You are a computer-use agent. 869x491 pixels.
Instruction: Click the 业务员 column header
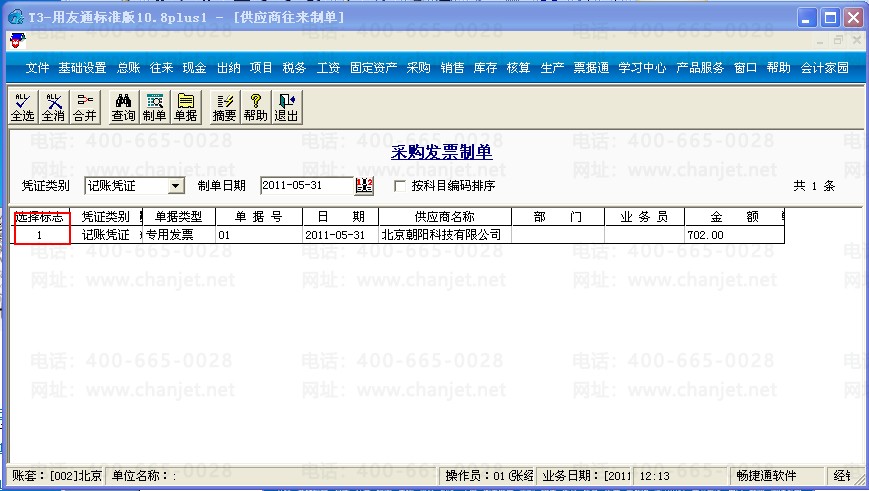click(645, 217)
